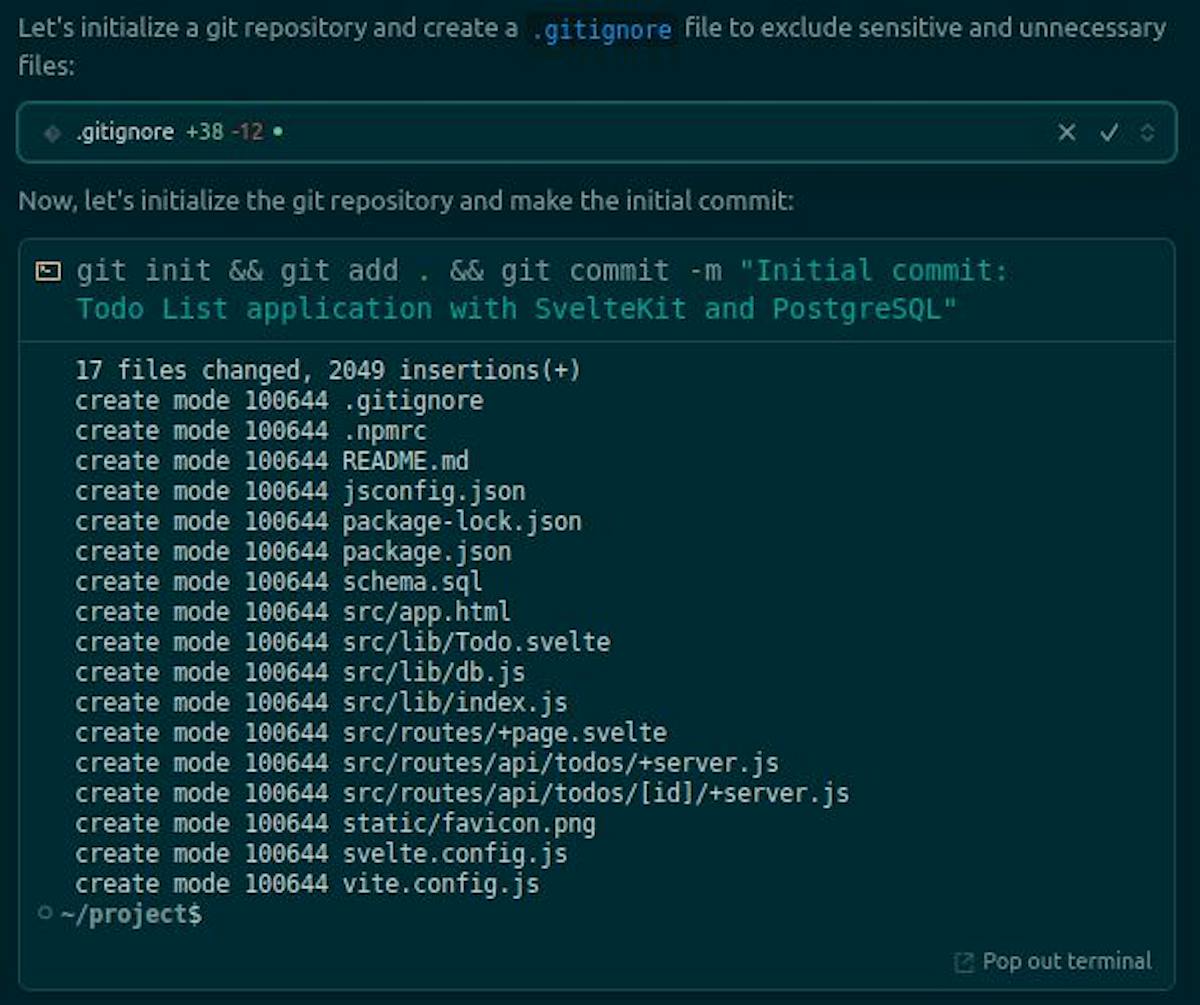Click the 17 files changed summary line
The width and height of the screenshot is (1200, 1005).
pos(327,370)
